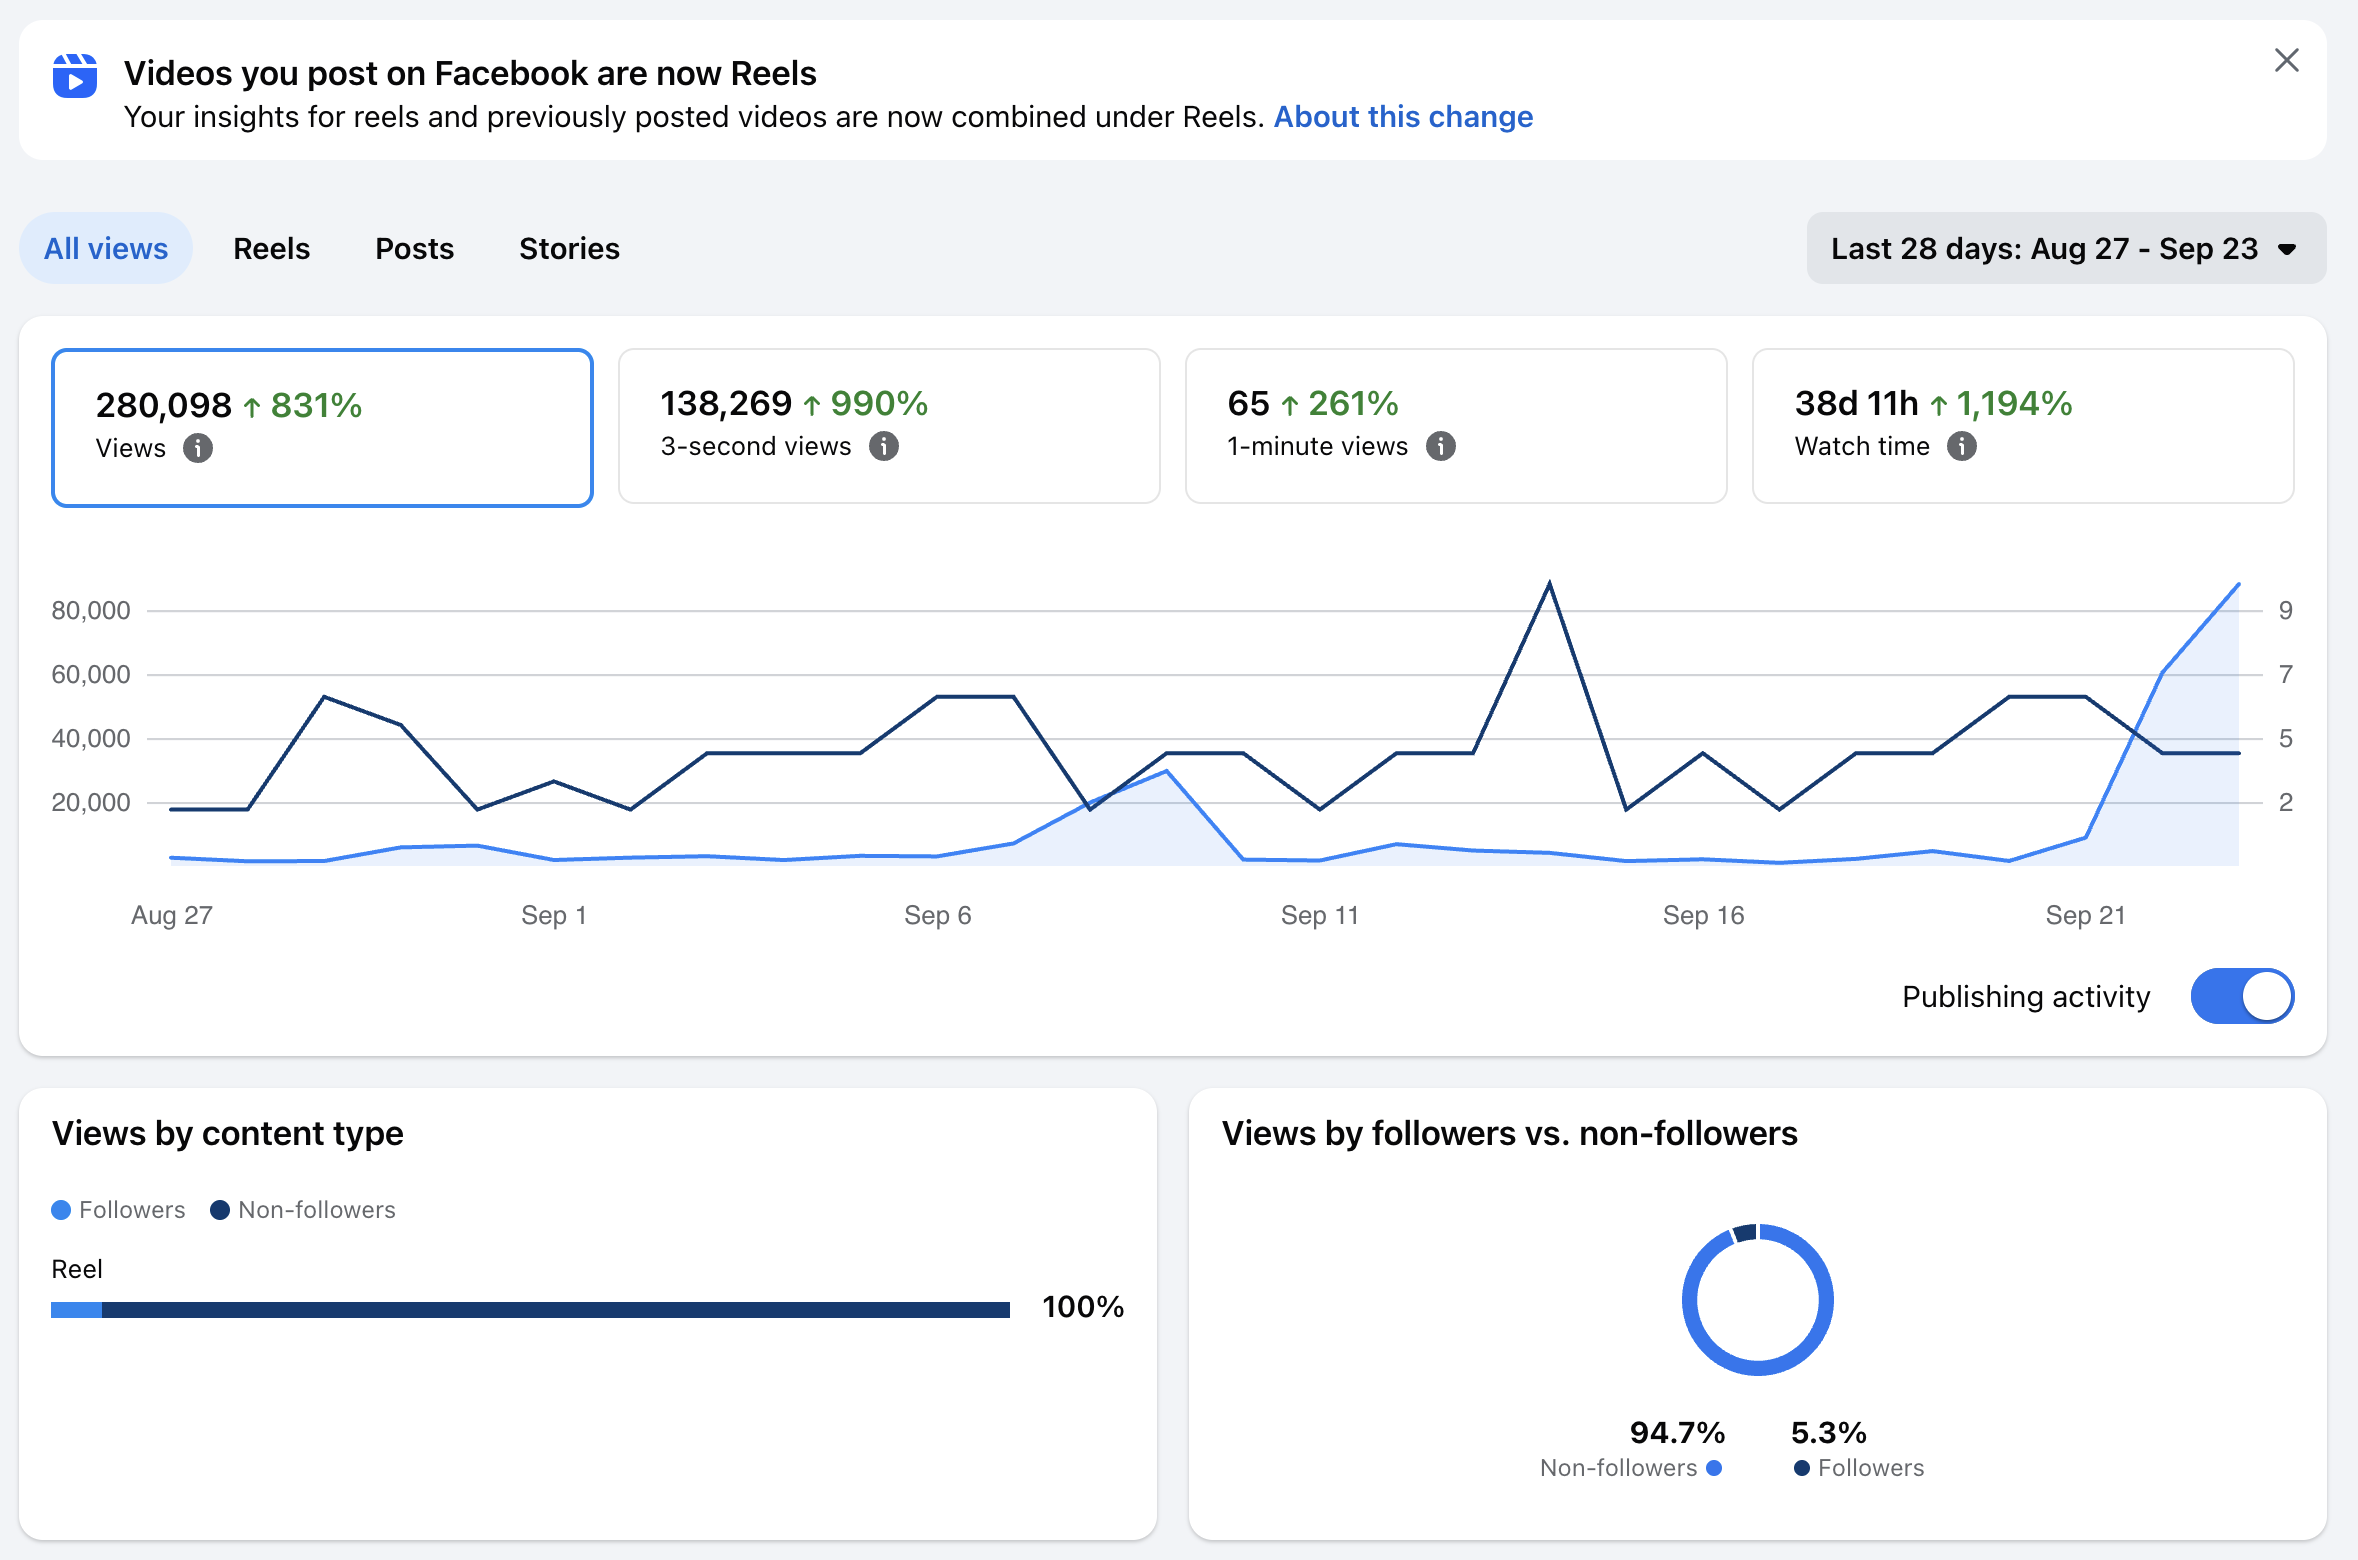Click the Reel views progress bar
Screen dimensions: 2358x1560
click(531, 1309)
